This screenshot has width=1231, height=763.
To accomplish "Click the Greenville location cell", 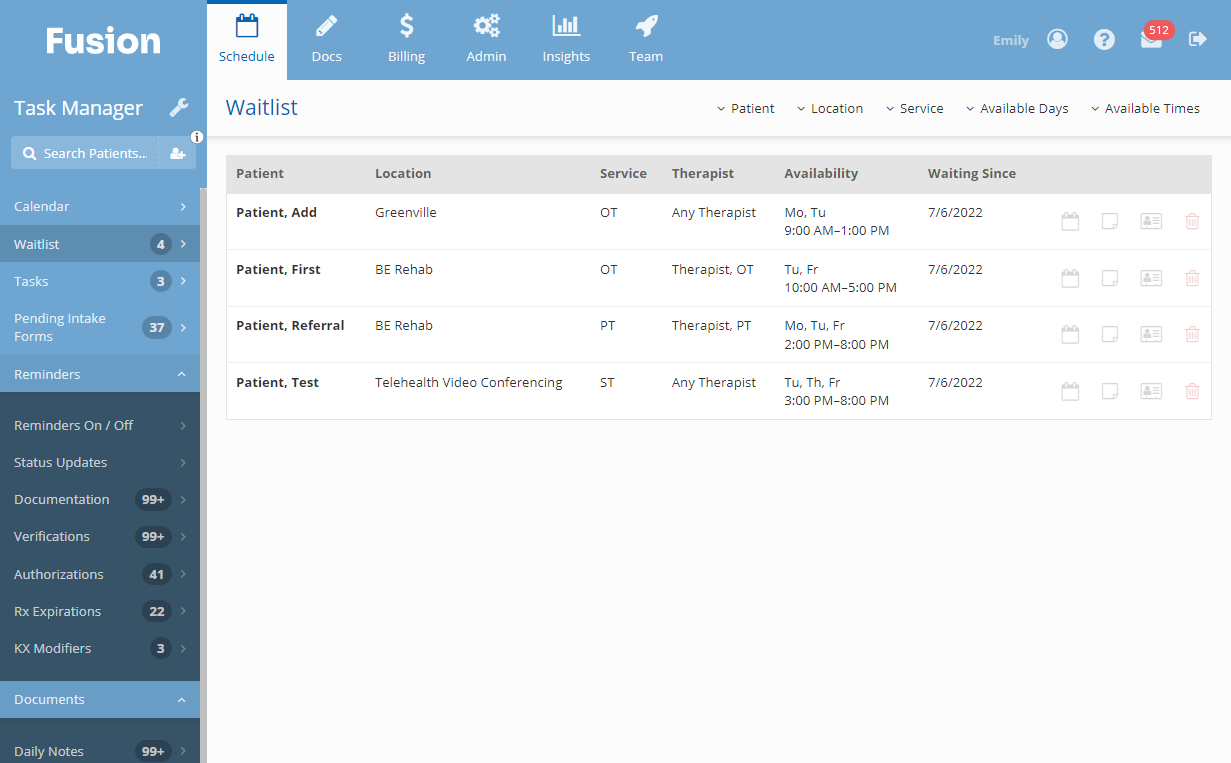I will tap(406, 212).
